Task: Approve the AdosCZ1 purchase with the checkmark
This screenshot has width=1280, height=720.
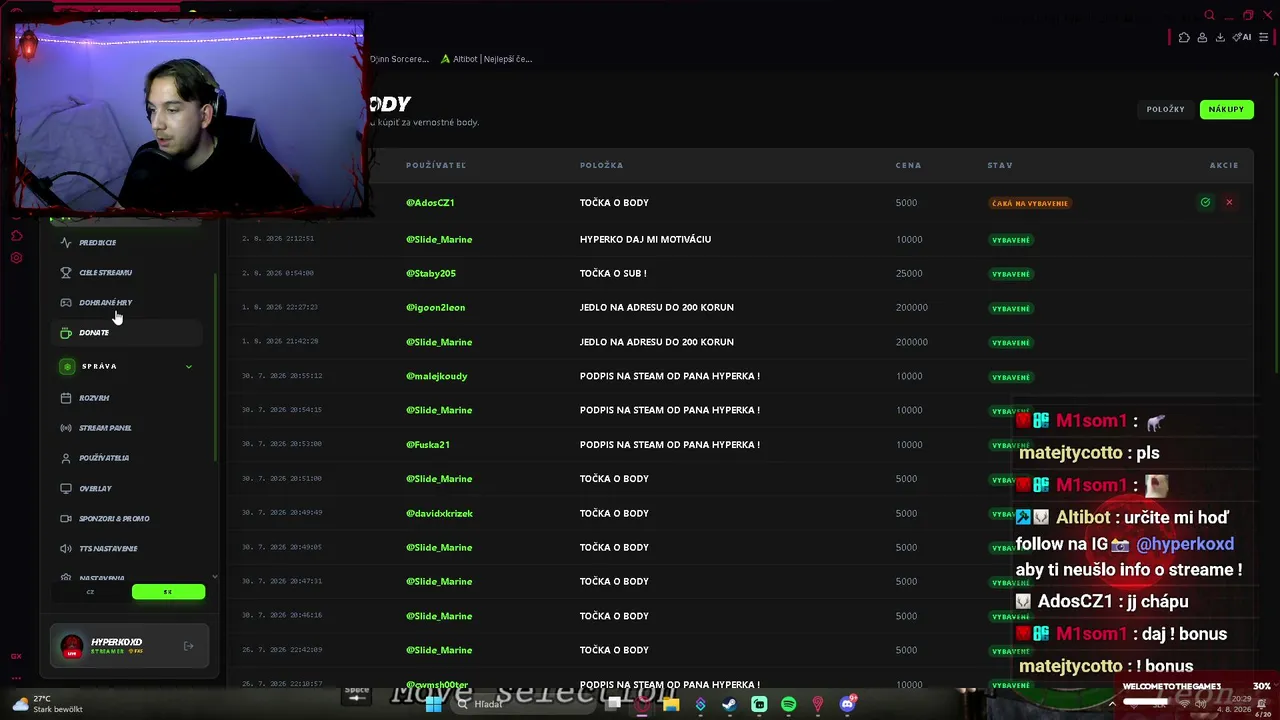Action: (x=1205, y=203)
